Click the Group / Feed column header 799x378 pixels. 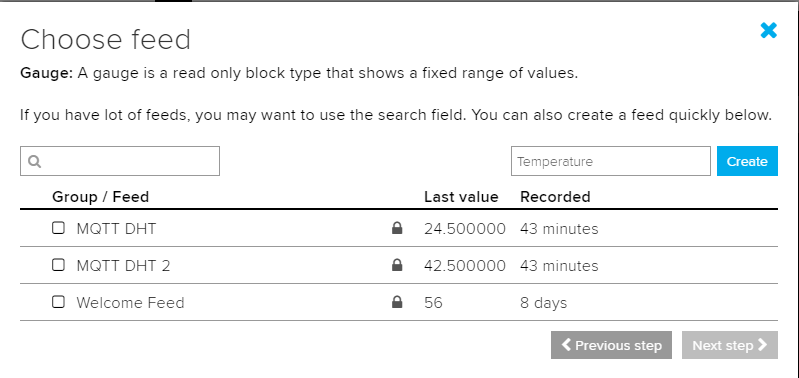pos(100,197)
